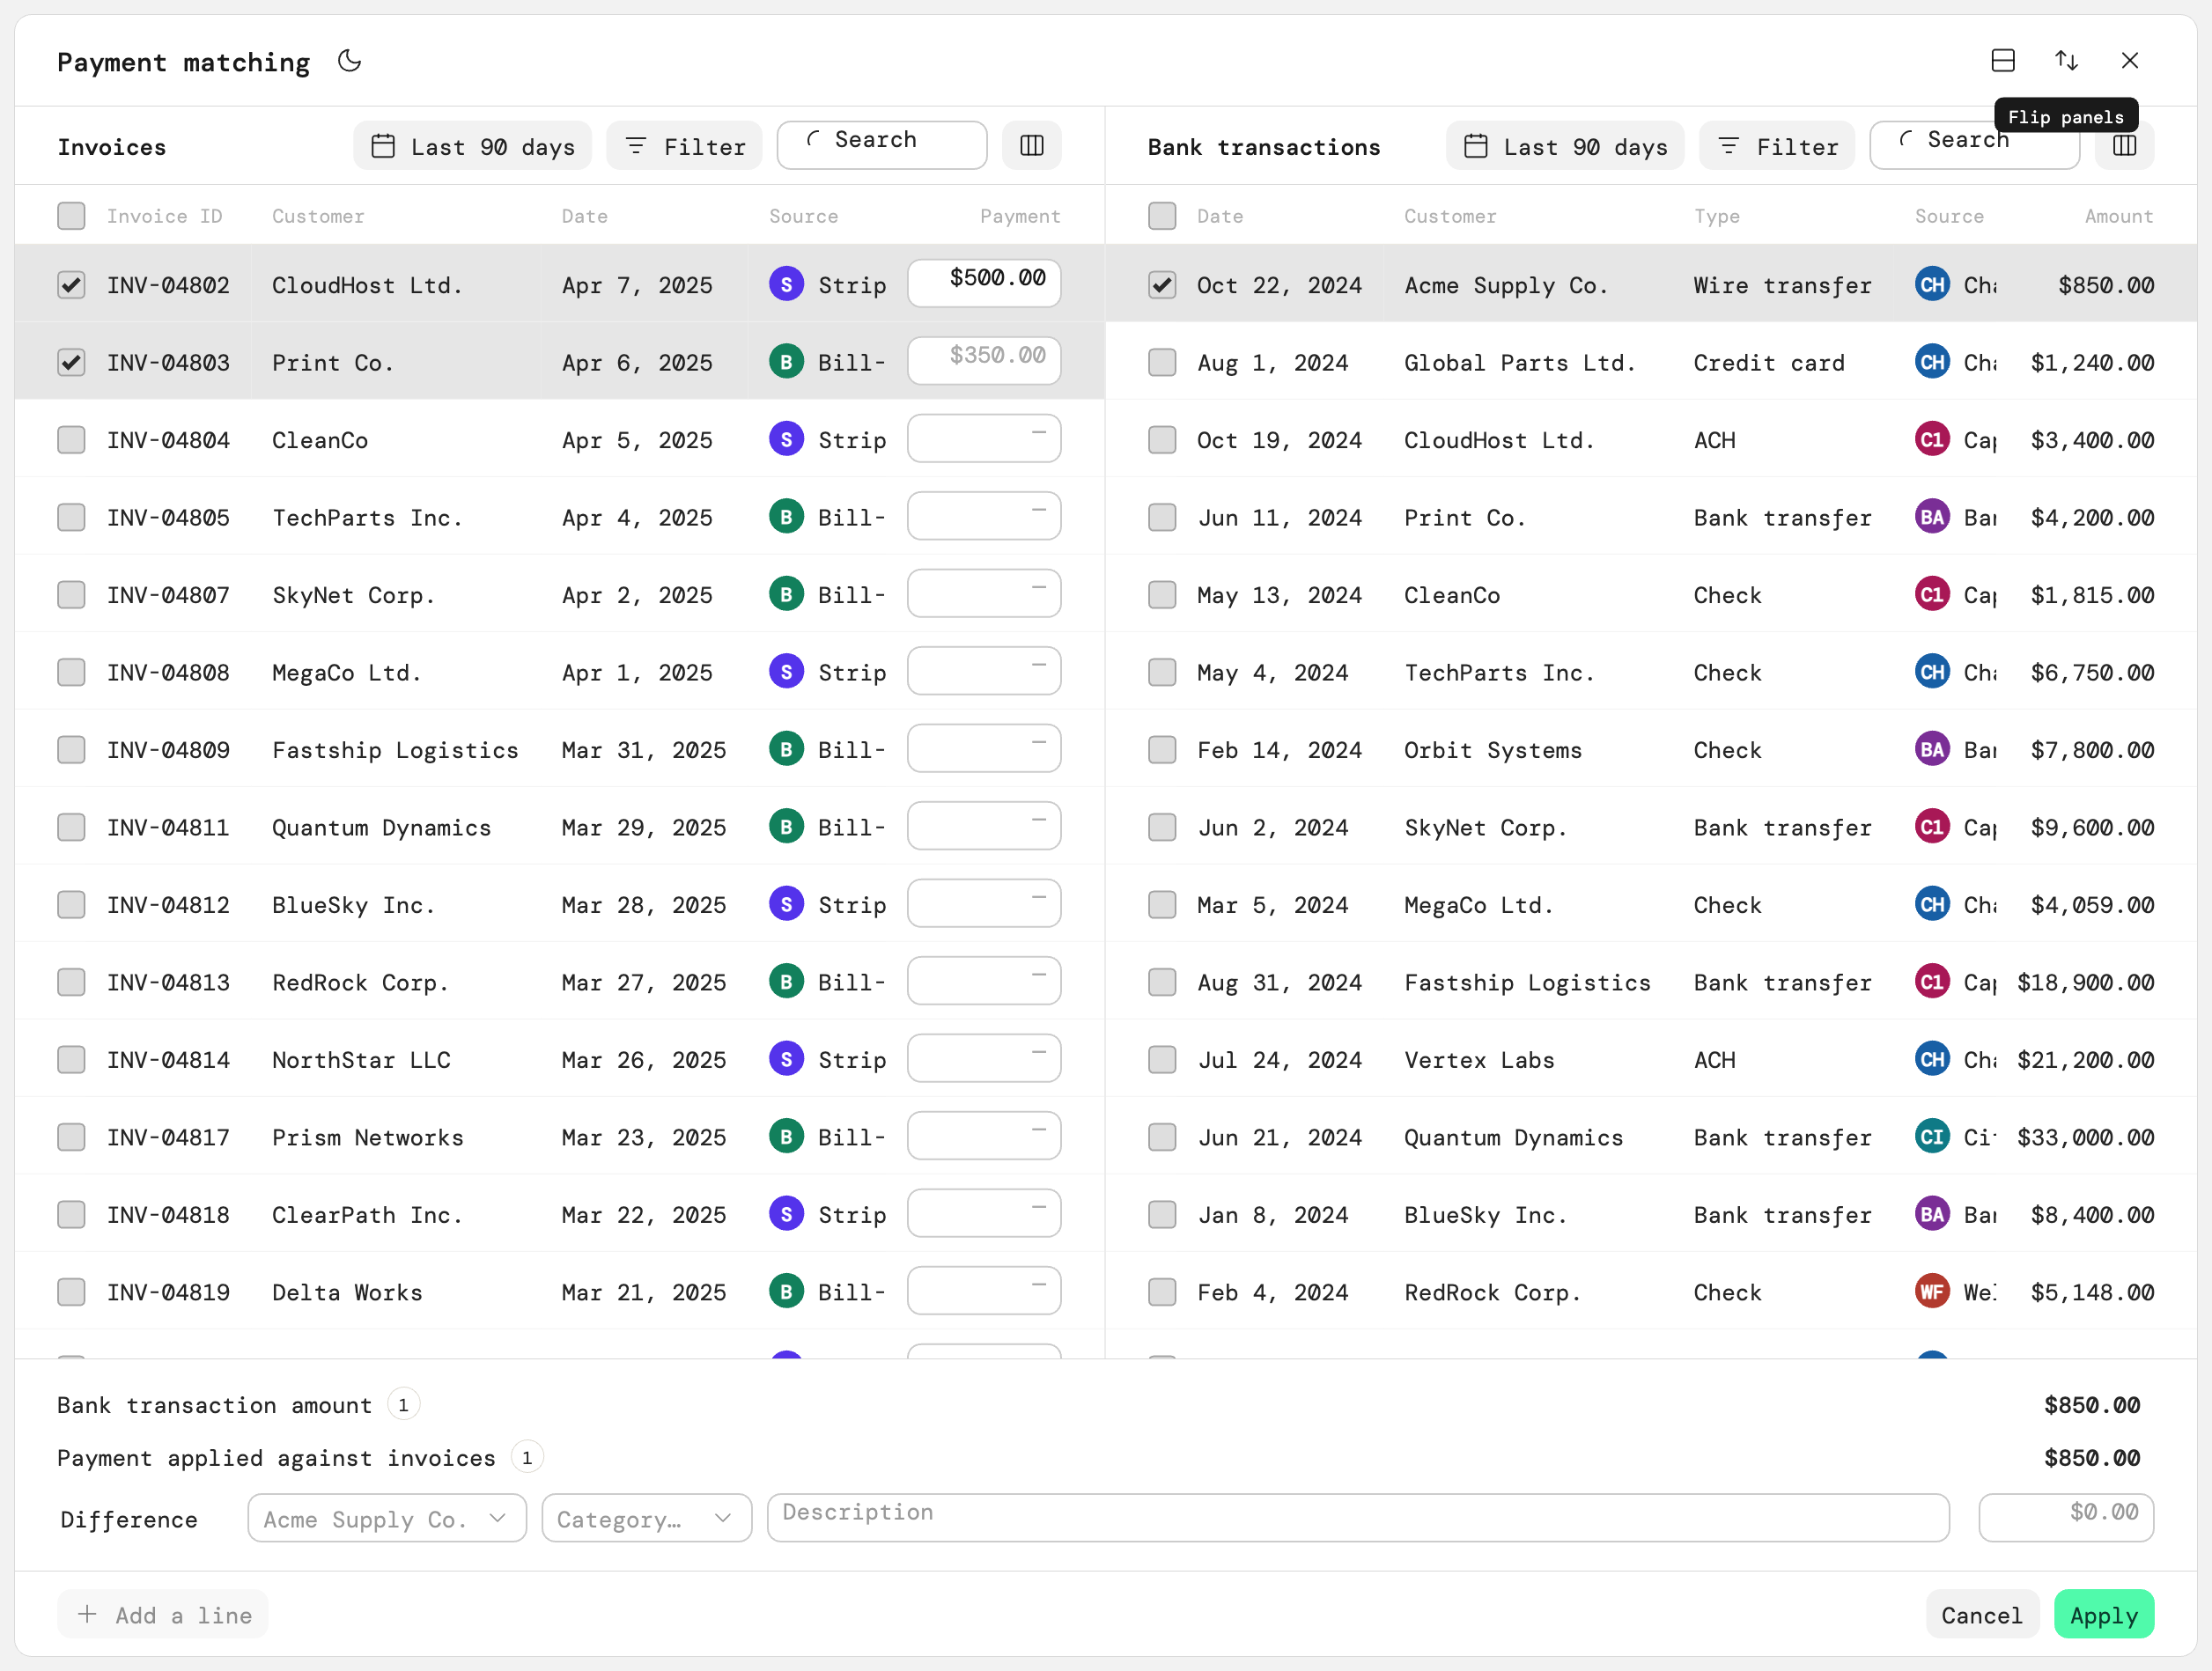
Task: Open Invoices Last 90 days date range
Action: point(472,146)
